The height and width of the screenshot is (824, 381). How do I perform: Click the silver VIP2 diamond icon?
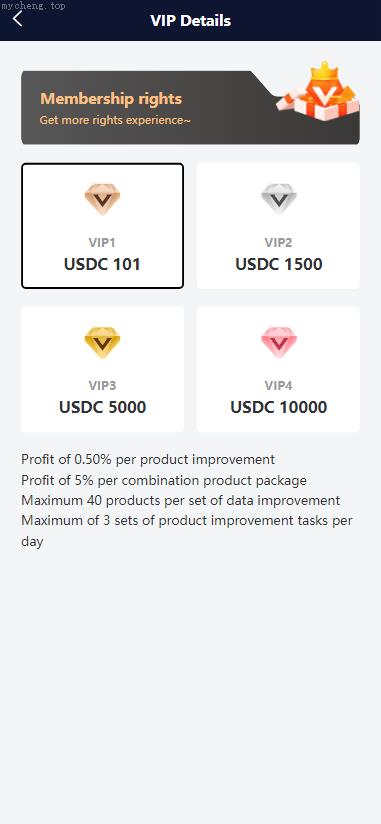pyautogui.click(x=279, y=199)
